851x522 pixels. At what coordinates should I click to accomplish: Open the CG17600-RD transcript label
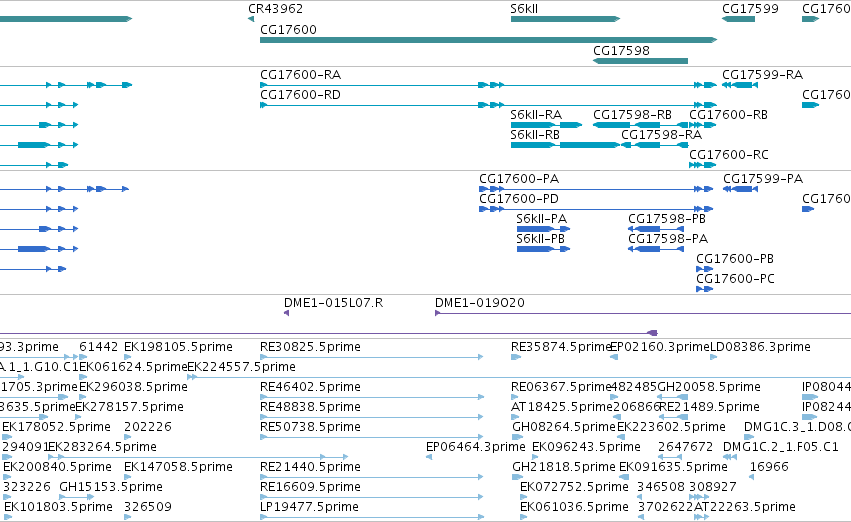click(300, 94)
